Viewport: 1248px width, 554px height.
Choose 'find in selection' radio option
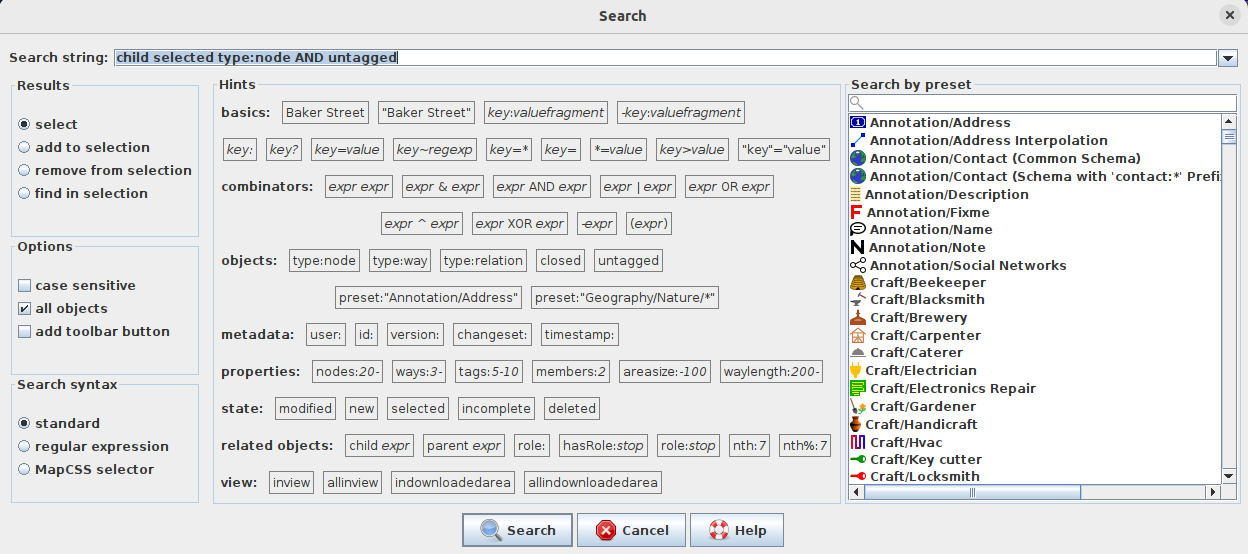(82, 193)
